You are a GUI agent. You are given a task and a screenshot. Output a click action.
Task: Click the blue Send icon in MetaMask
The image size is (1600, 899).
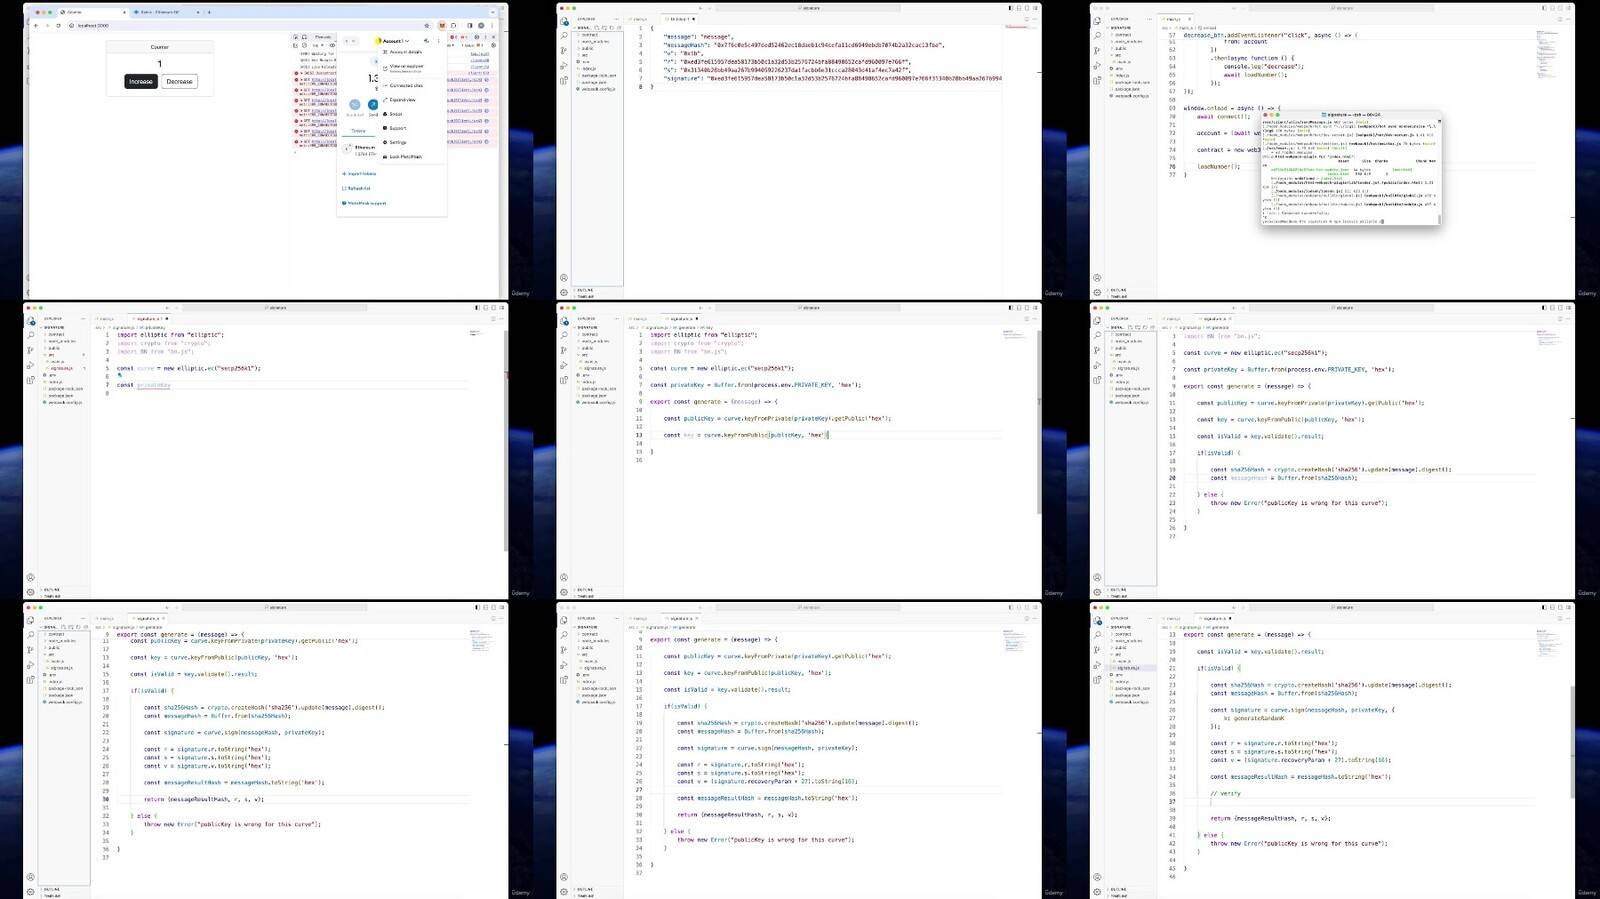tap(373, 104)
